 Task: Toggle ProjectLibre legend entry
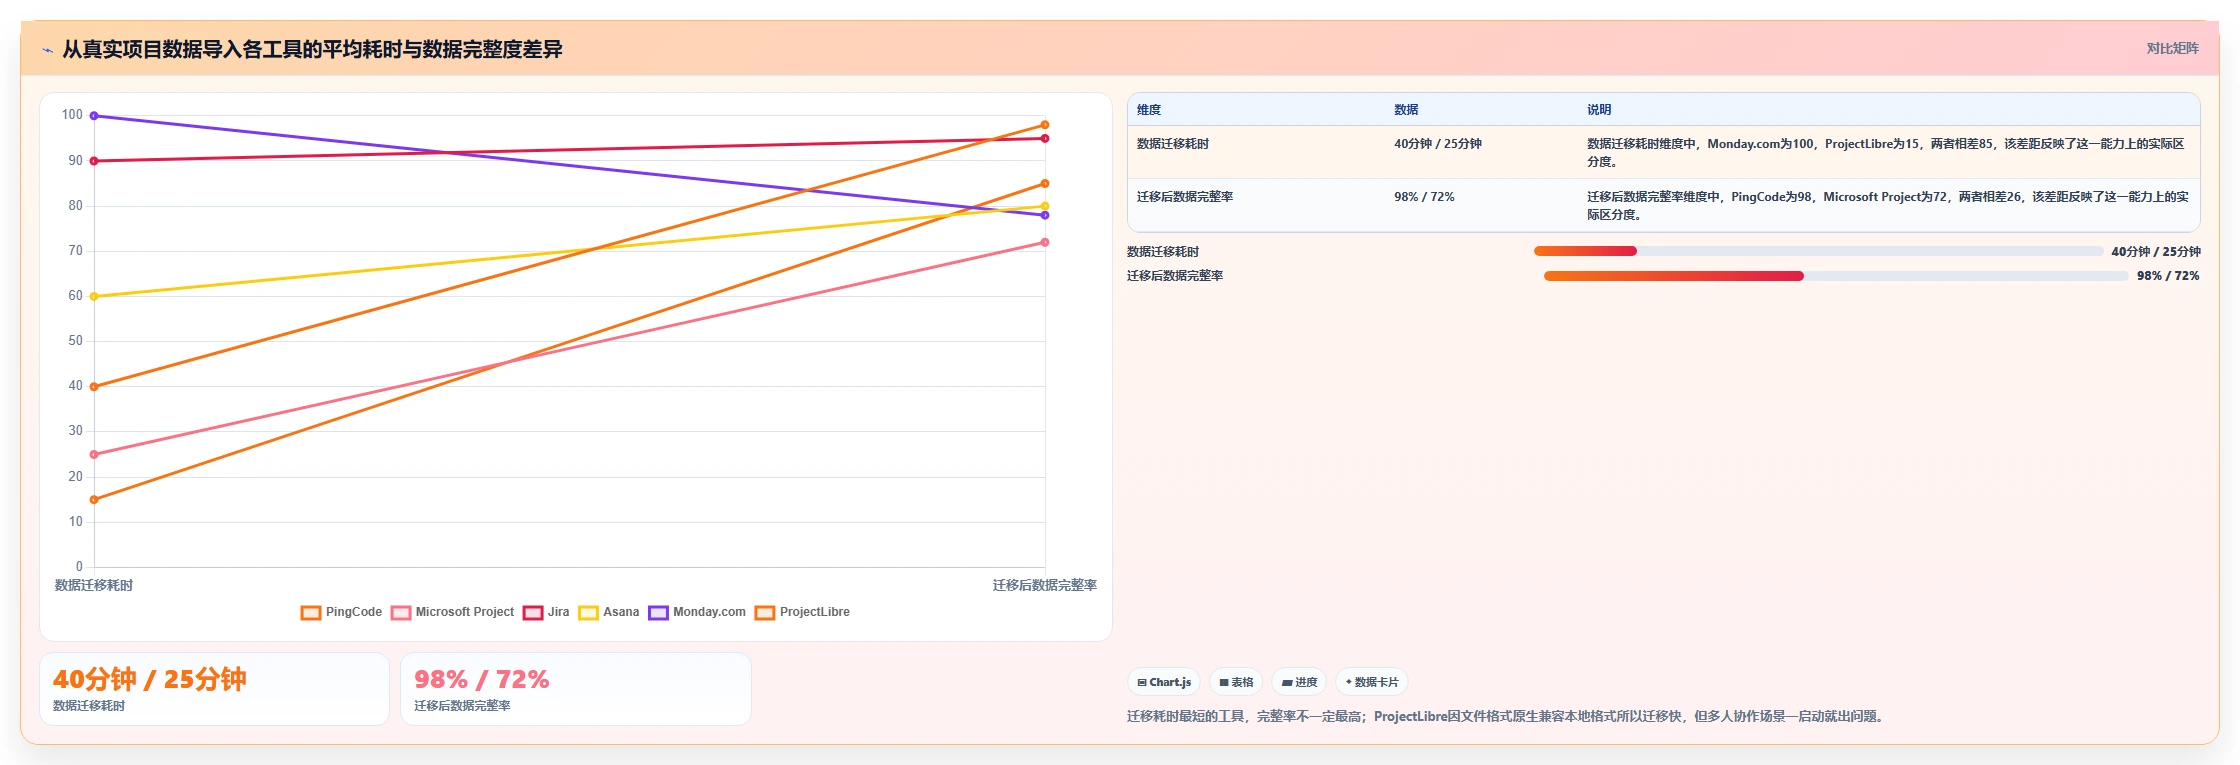[x=802, y=612]
